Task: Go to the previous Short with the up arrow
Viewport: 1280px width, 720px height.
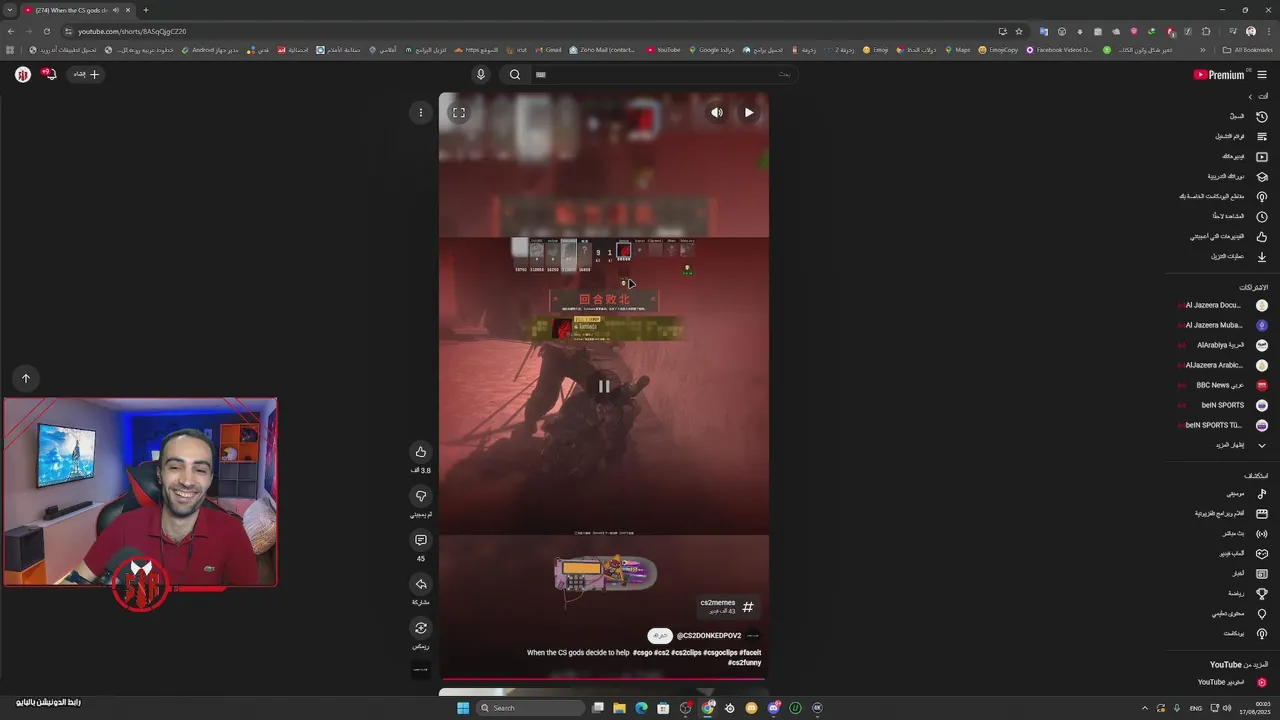Action: tap(26, 378)
